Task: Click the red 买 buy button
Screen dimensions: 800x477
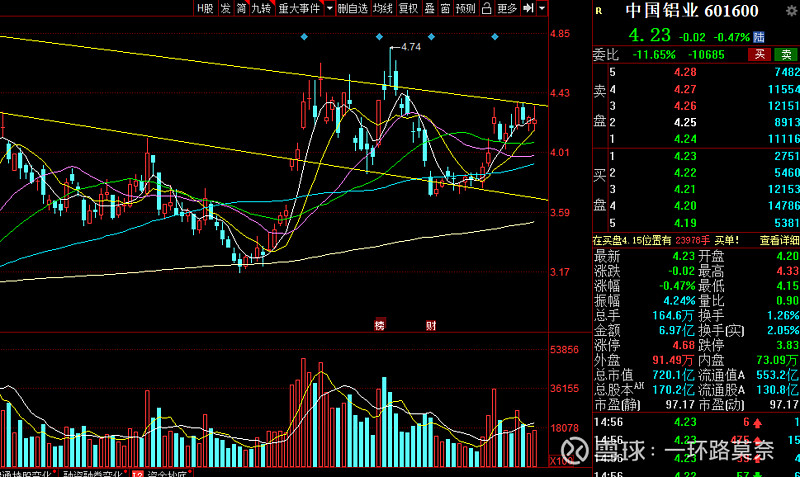Action: pyautogui.click(x=760, y=54)
